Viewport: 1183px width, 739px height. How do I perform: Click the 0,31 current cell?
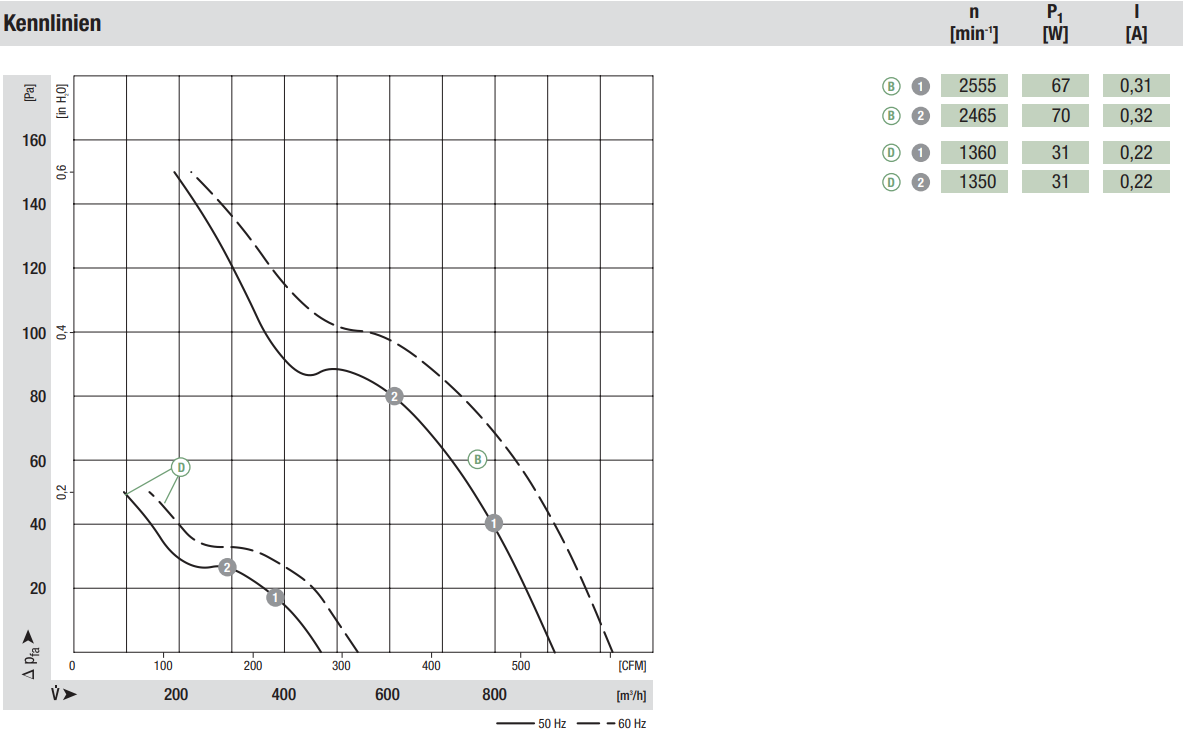1136,85
